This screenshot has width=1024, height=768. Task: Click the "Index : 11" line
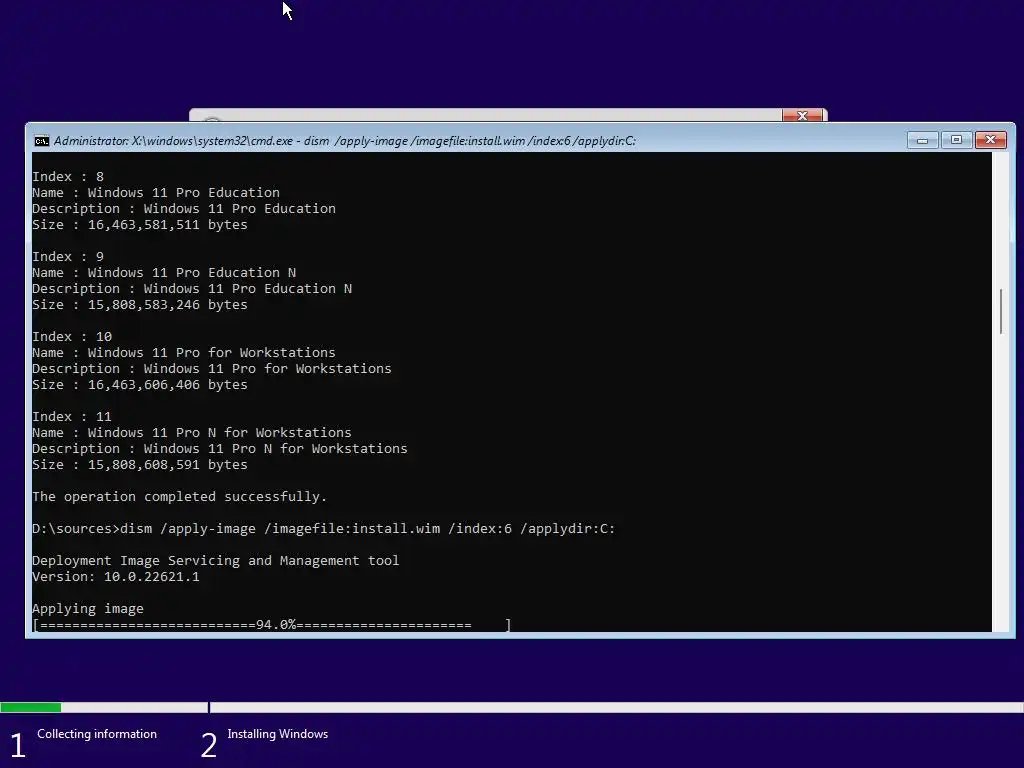pos(72,417)
